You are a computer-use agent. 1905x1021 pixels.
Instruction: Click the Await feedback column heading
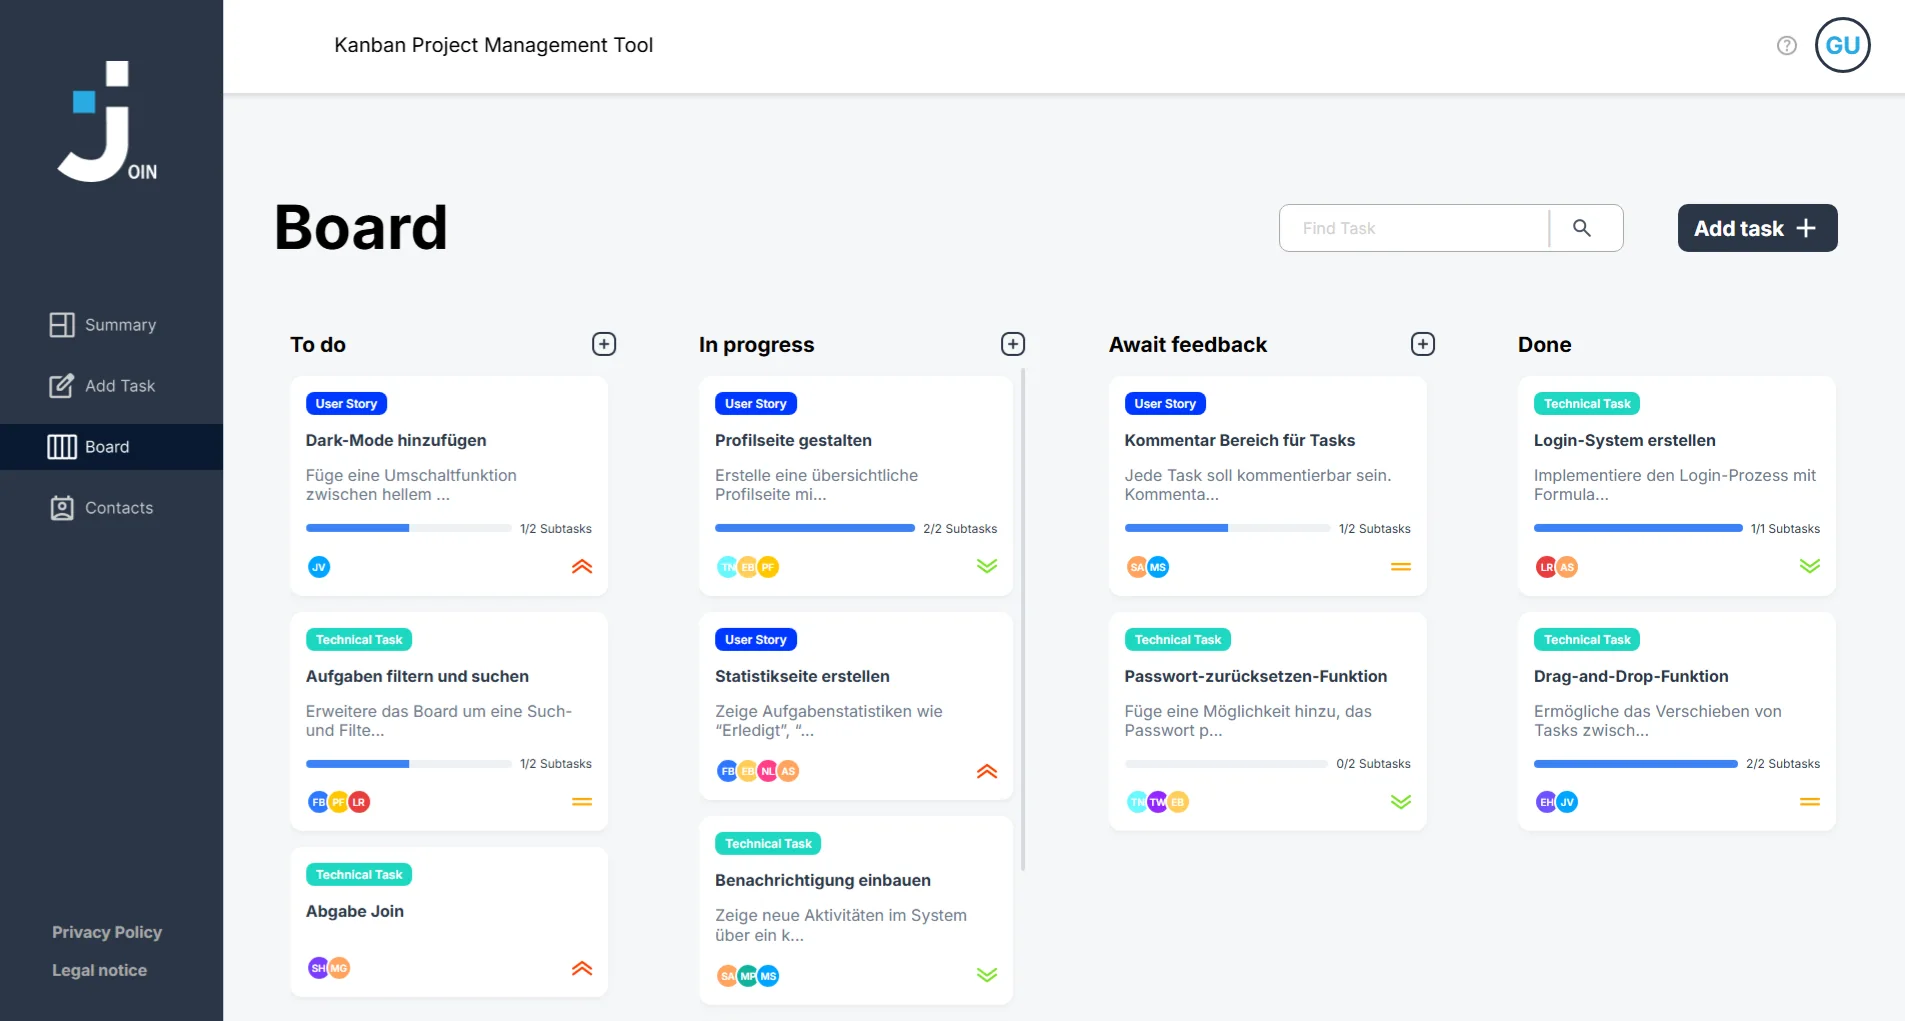coord(1187,345)
